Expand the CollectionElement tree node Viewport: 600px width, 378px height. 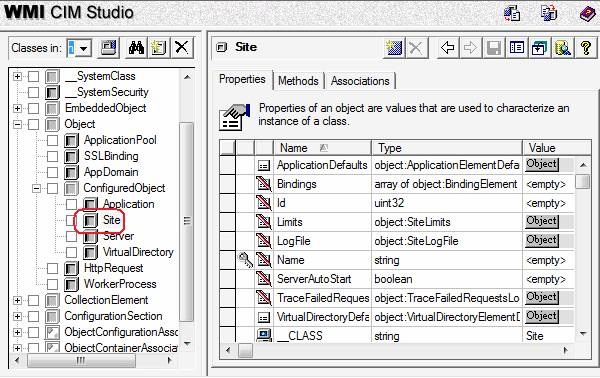pyautogui.click(x=17, y=301)
